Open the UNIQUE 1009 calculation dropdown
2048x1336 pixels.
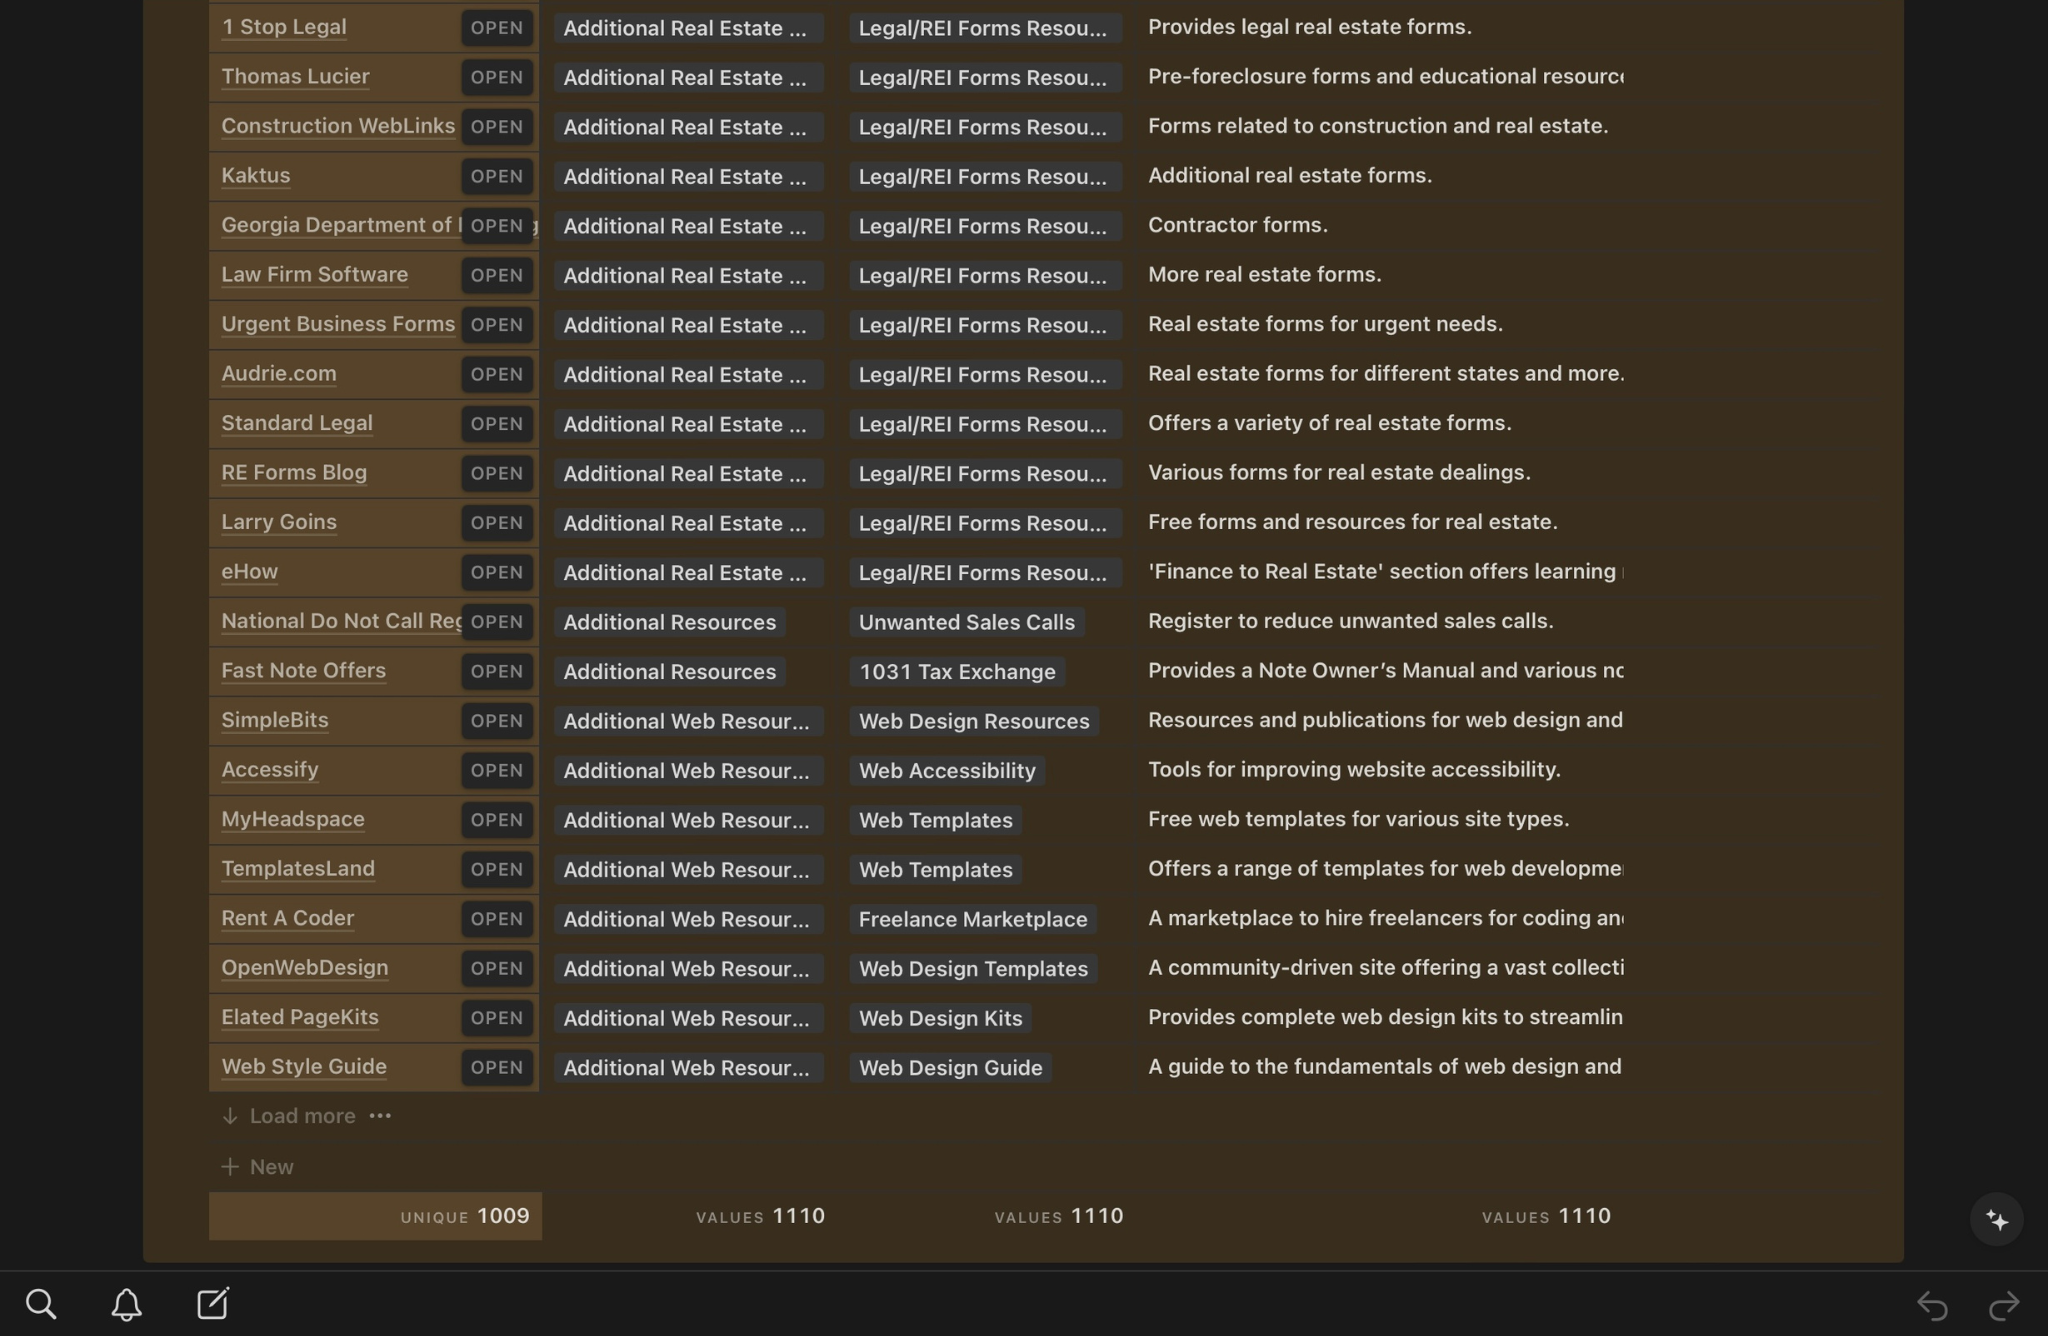tap(464, 1217)
